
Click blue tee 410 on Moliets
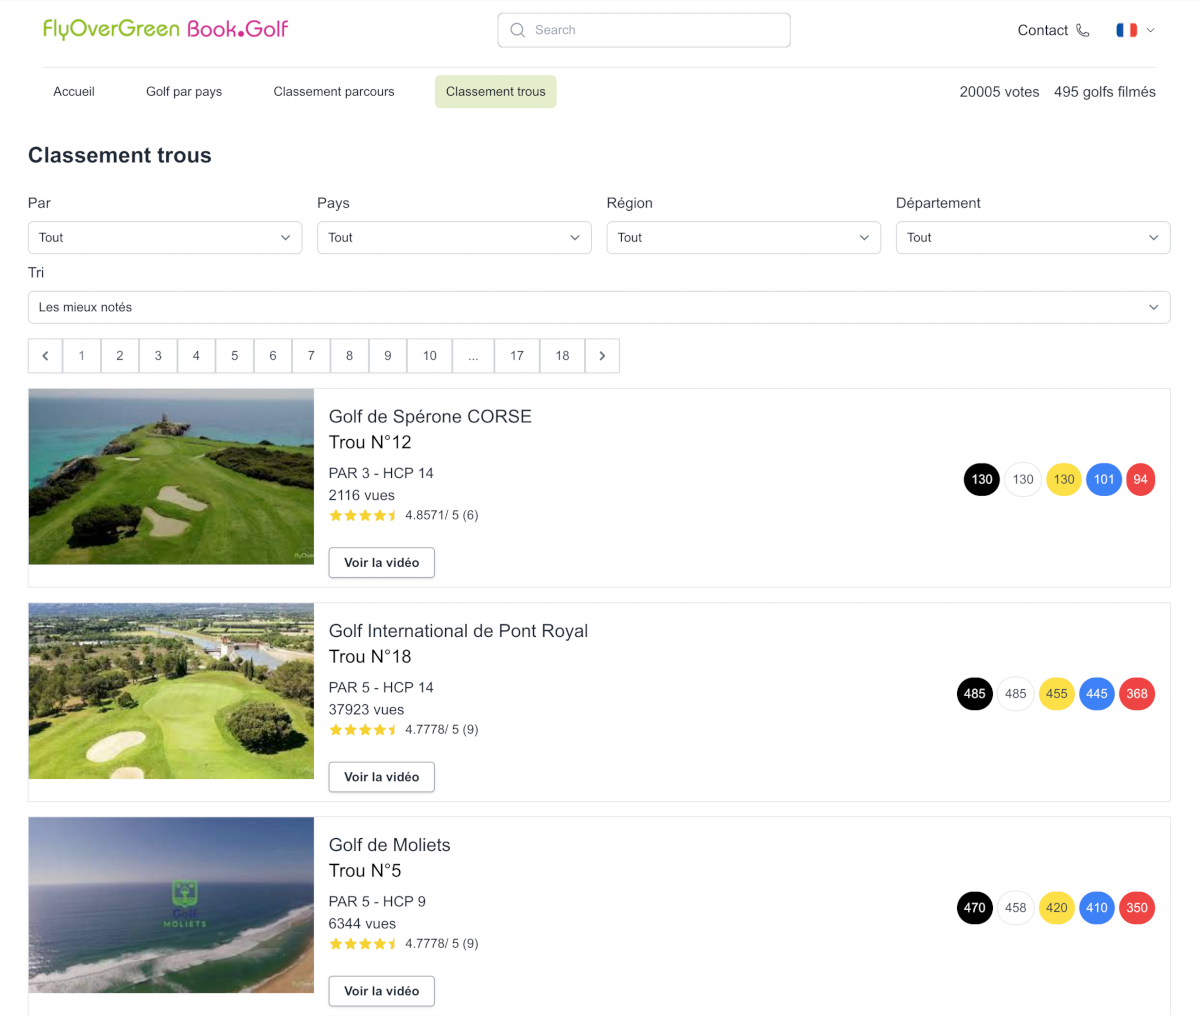pyautogui.click(x=1097, y=907)
